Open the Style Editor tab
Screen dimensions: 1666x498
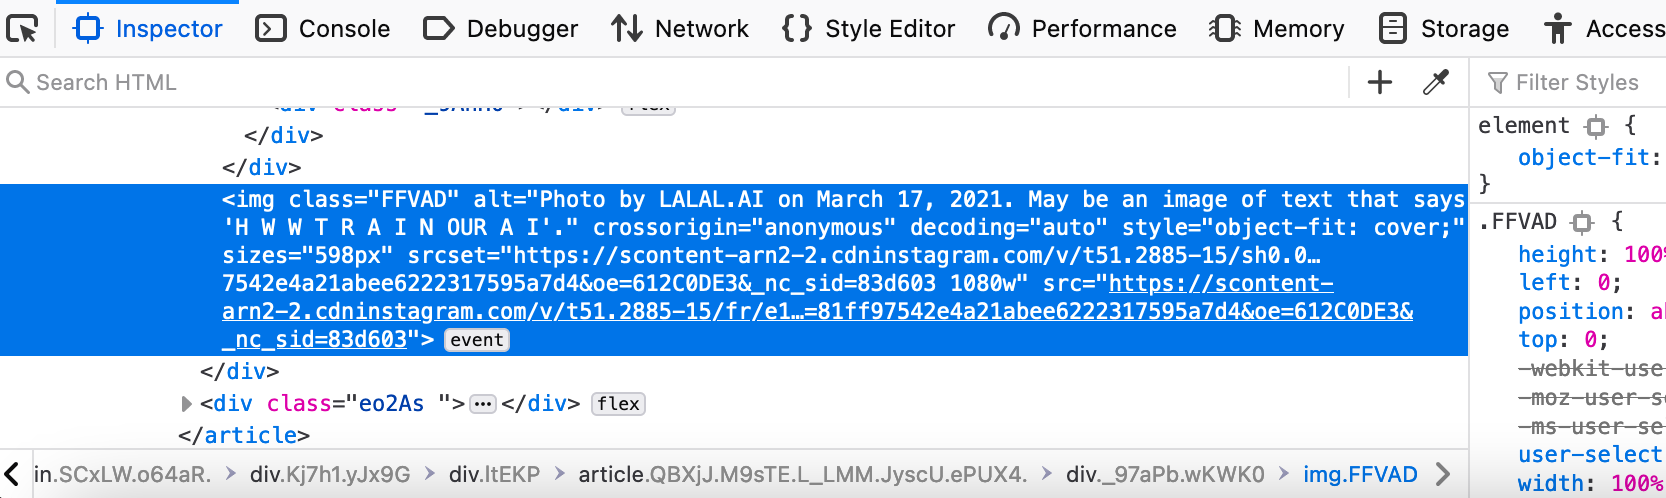868,28
